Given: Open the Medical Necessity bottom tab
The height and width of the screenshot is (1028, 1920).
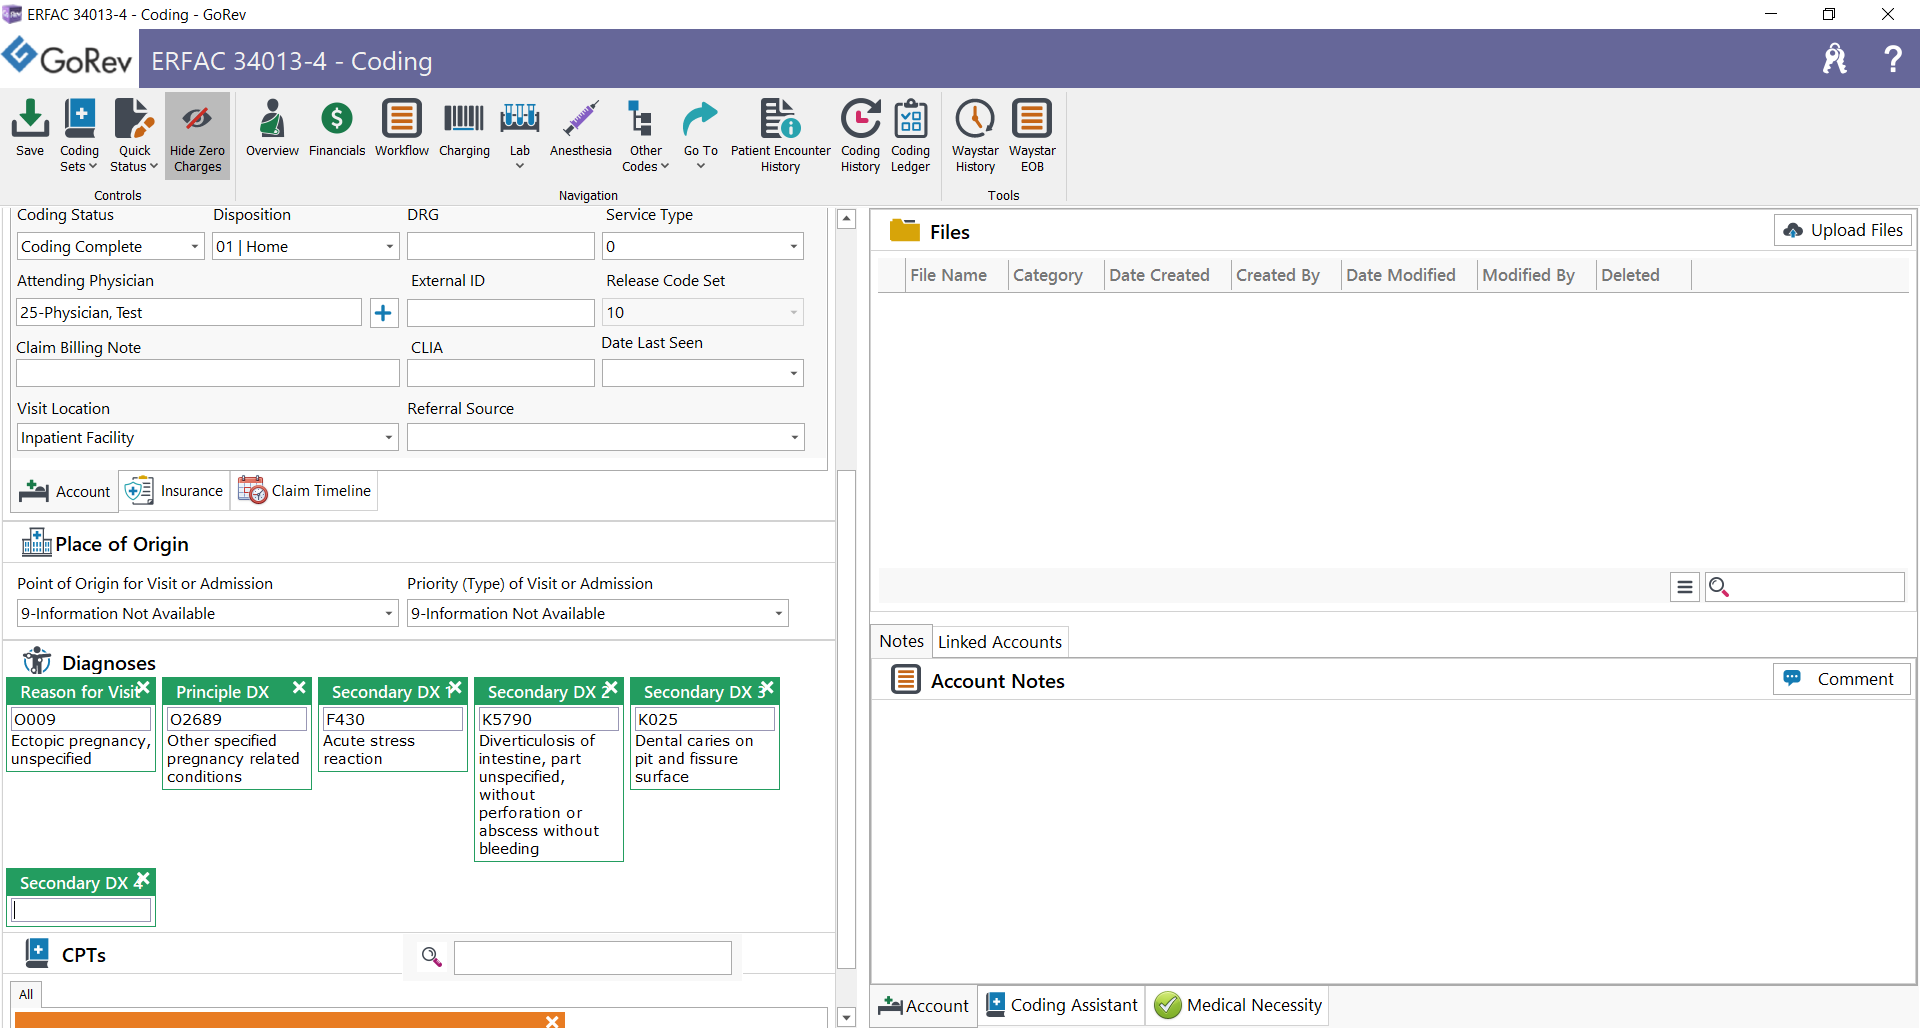Looking at the screenshot, I should (x=1238, y=1005).
